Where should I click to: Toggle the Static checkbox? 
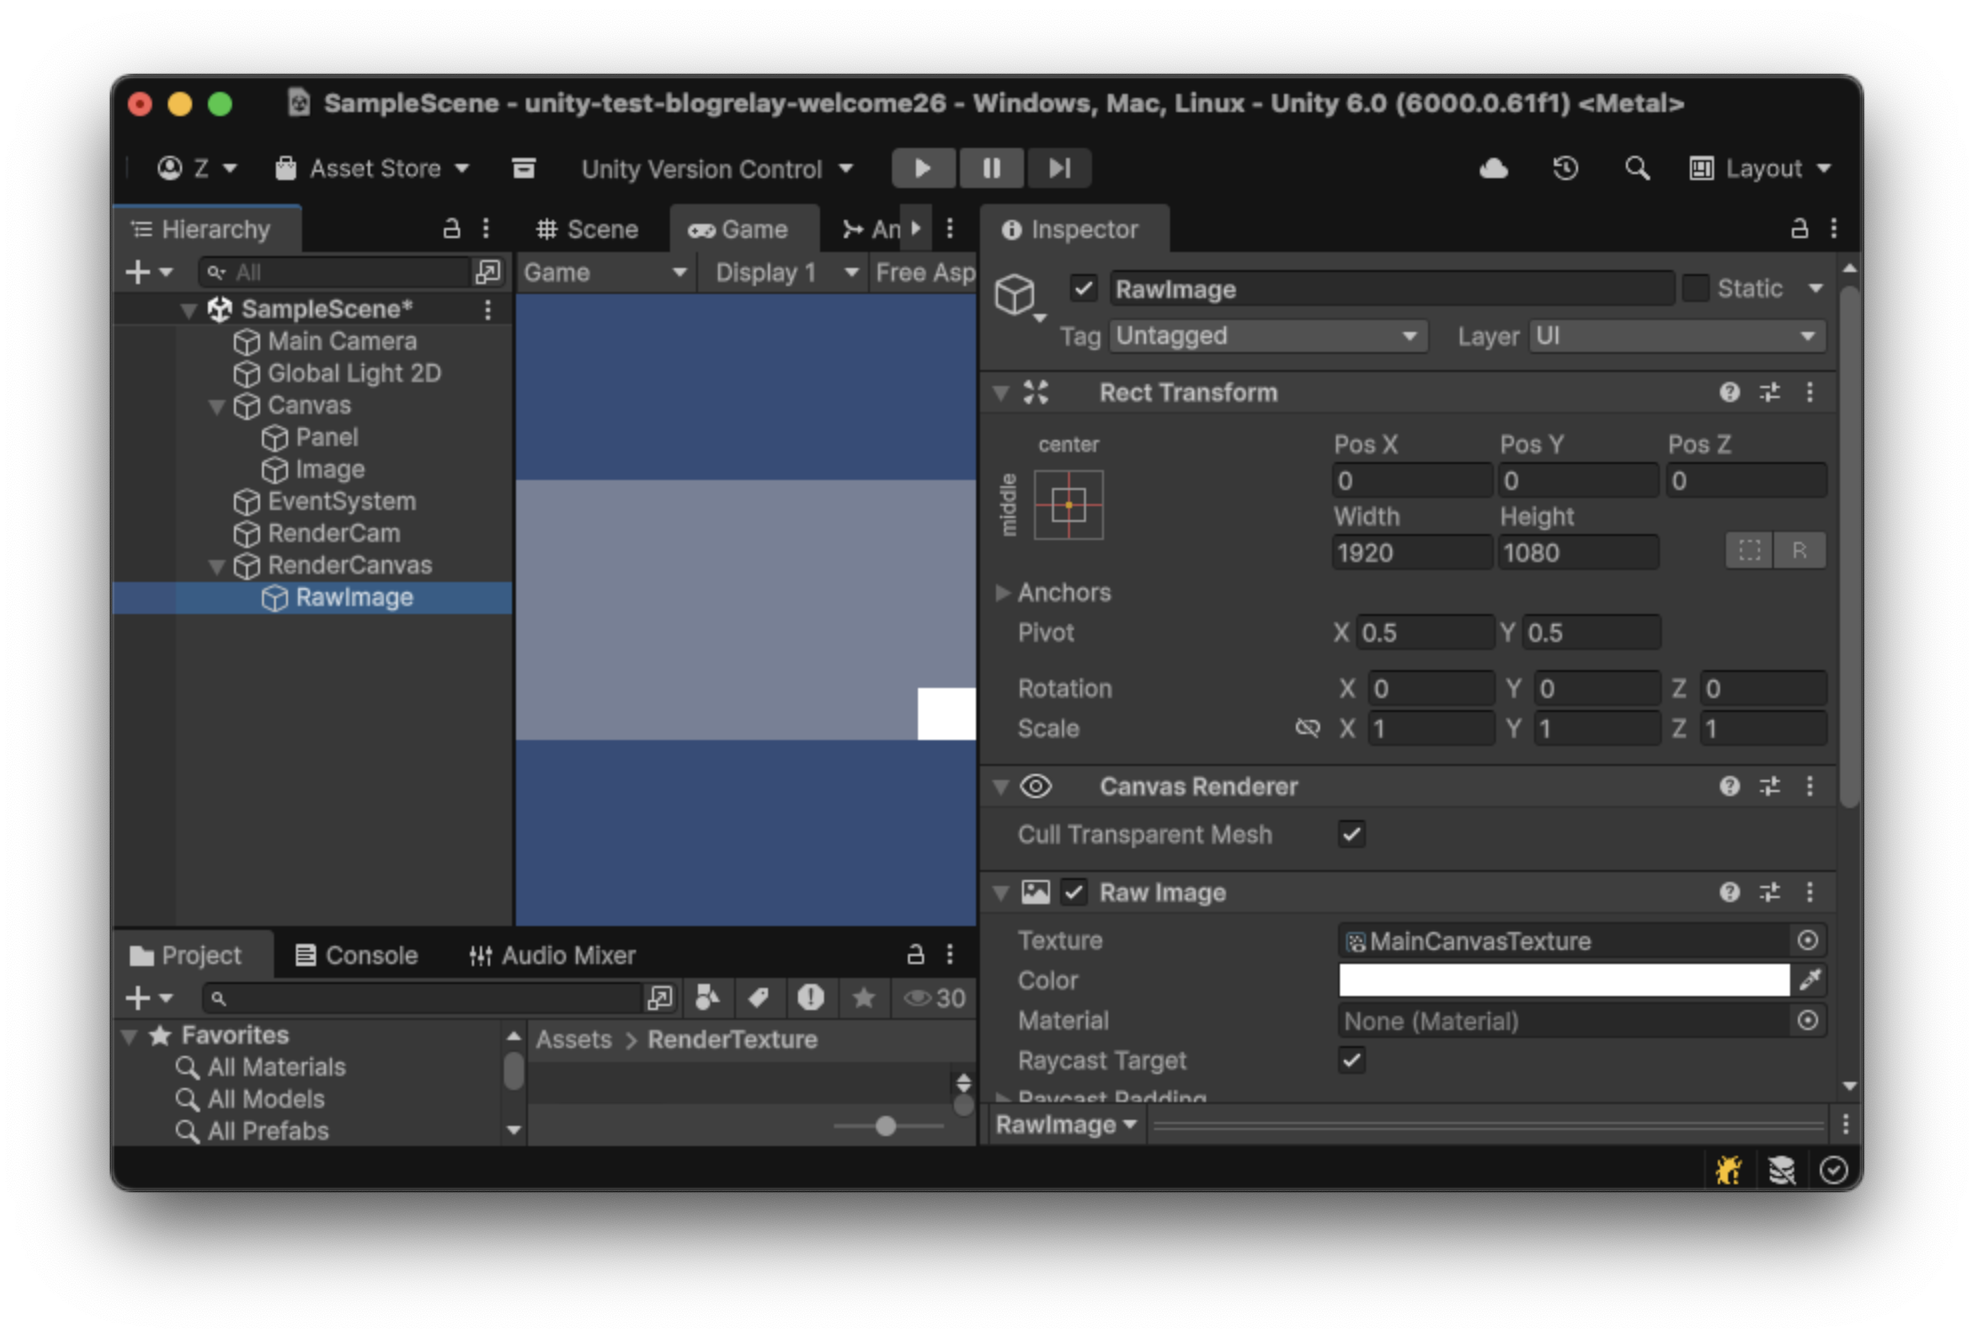(x=1695, y=289)
